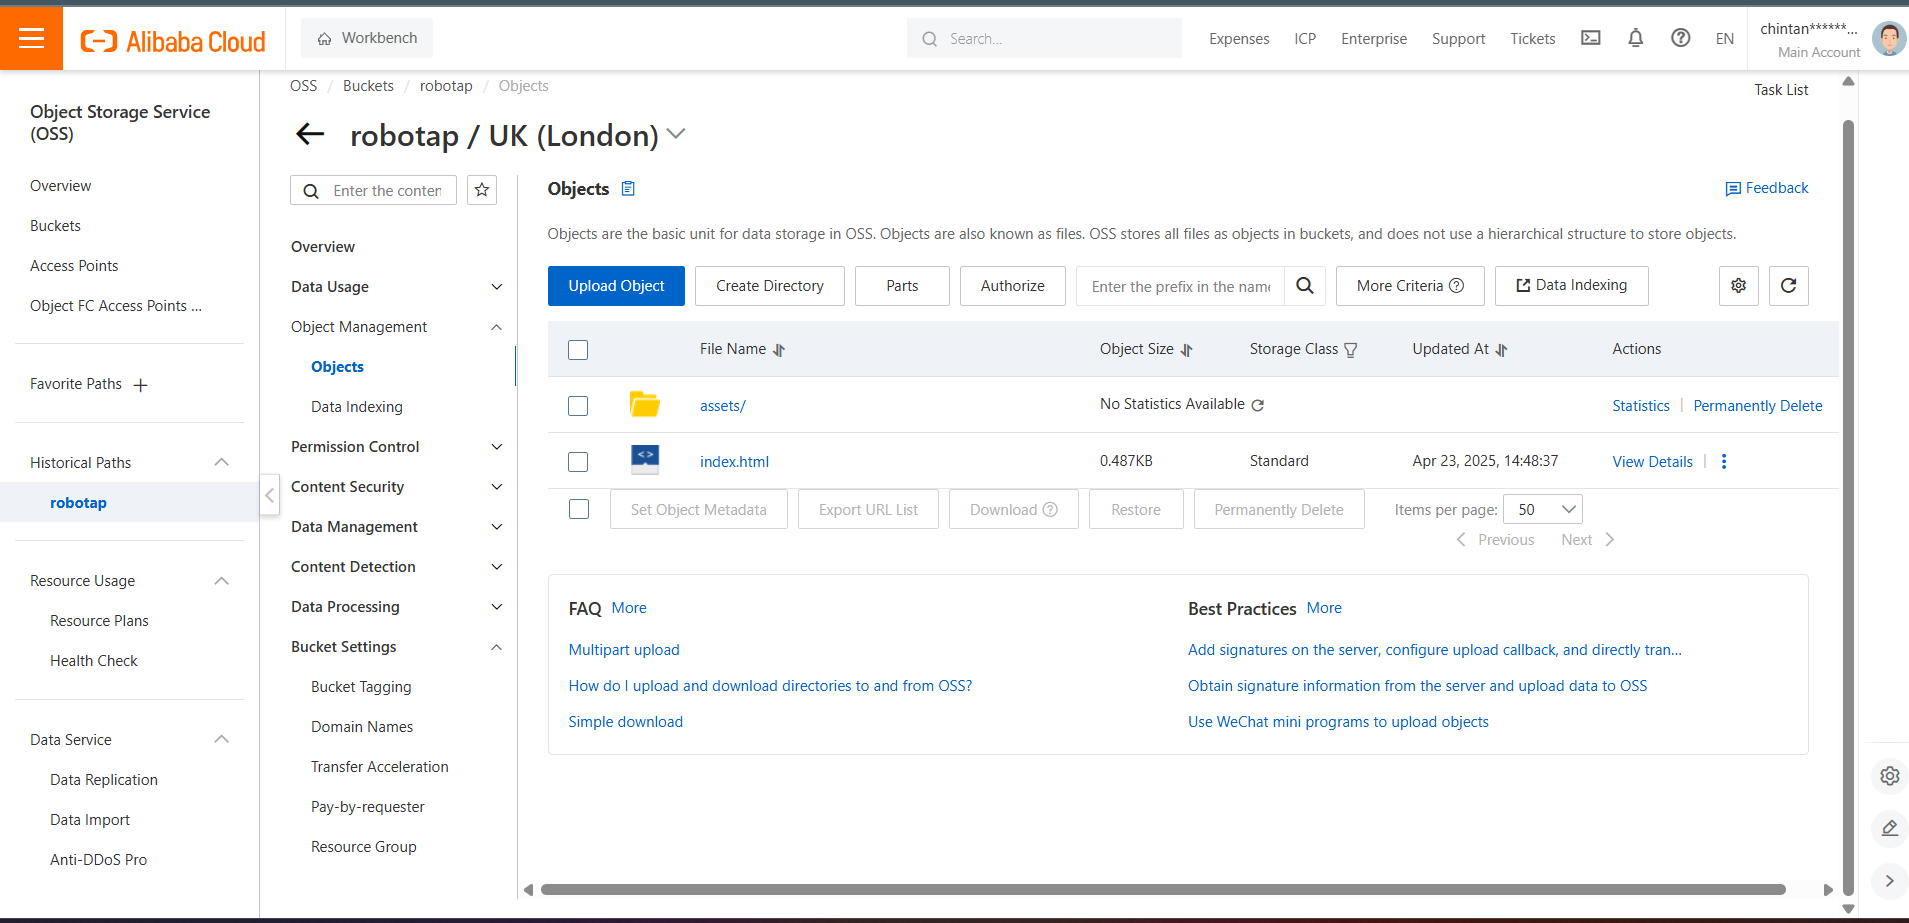Screen dimensions: 1909x923
Task: Click Upload Object button
Action: [616, 286]
